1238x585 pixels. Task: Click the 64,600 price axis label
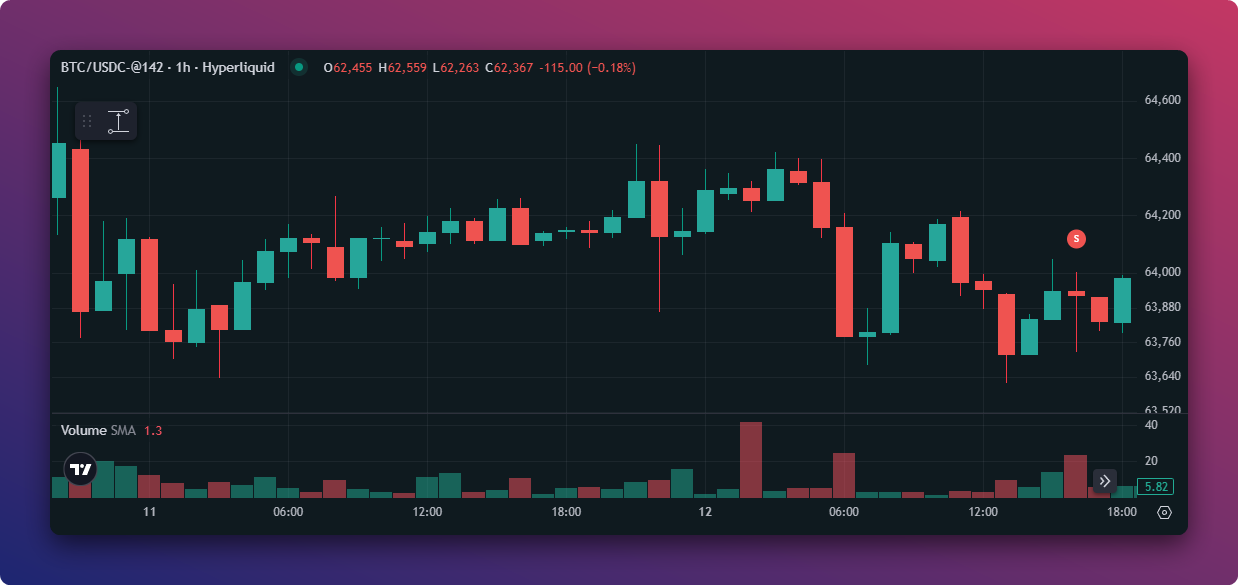[1162, 100]
